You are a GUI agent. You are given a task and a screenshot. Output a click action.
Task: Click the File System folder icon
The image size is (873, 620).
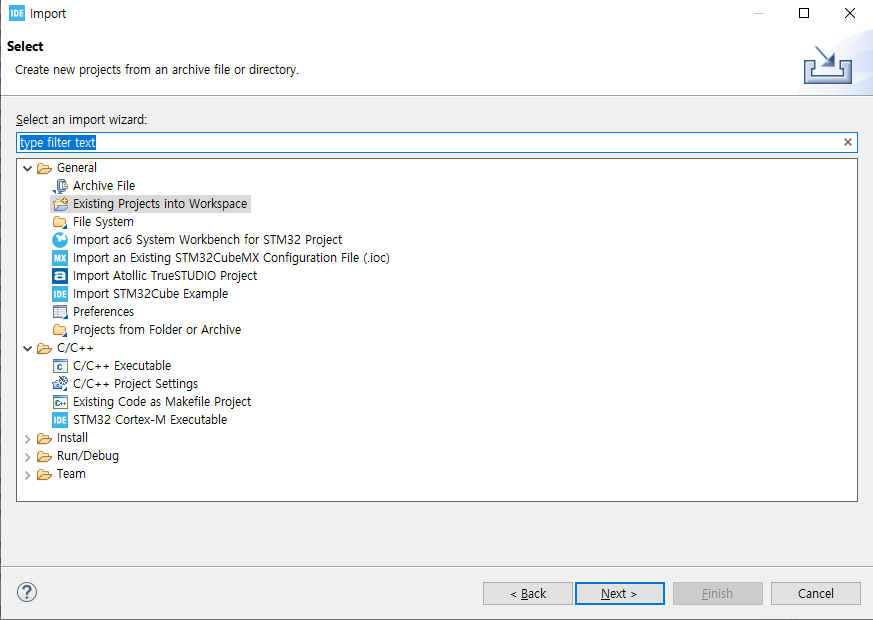point(60,222)
